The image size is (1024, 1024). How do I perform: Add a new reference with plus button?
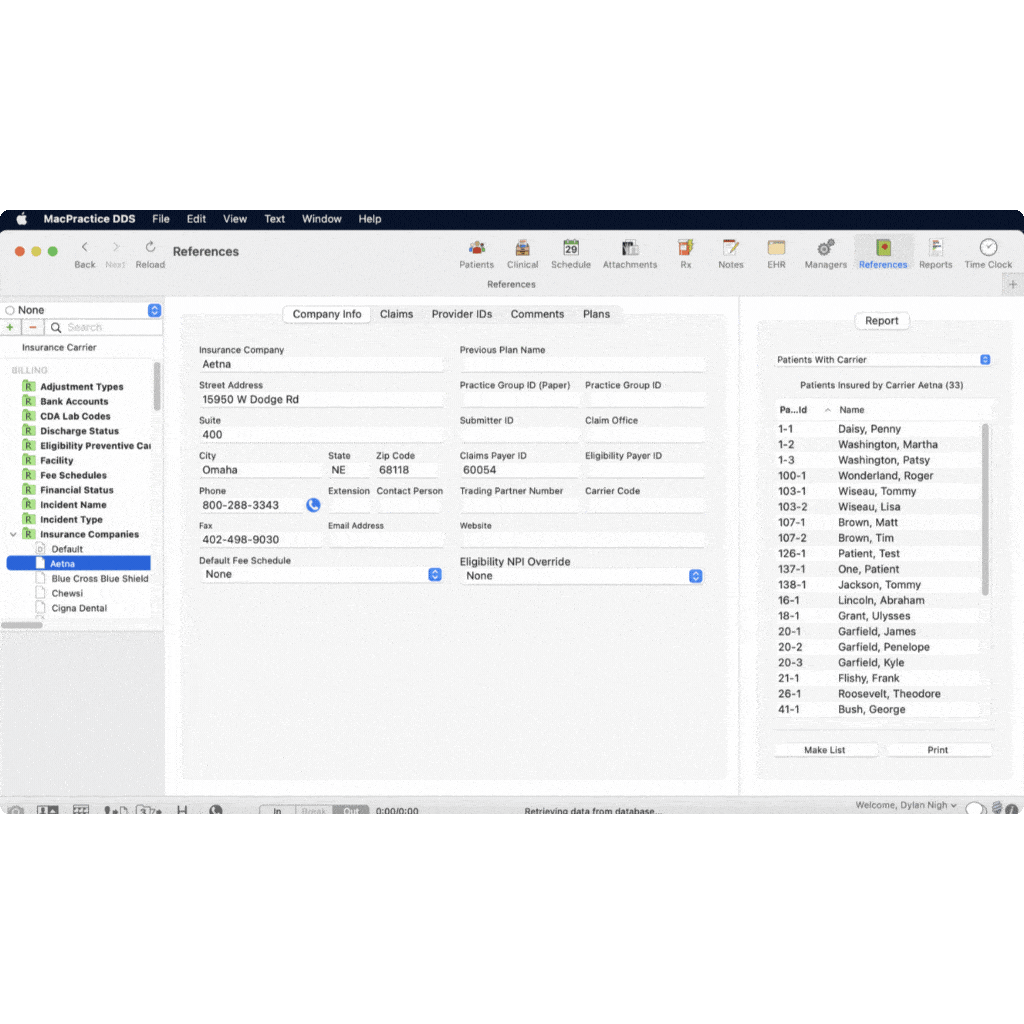click(10, 327)
